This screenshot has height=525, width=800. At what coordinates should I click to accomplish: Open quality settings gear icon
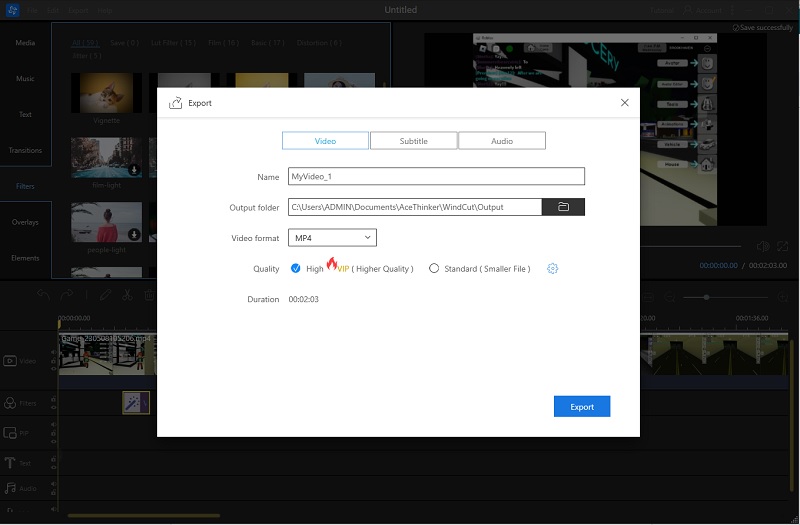coord(553,268)
